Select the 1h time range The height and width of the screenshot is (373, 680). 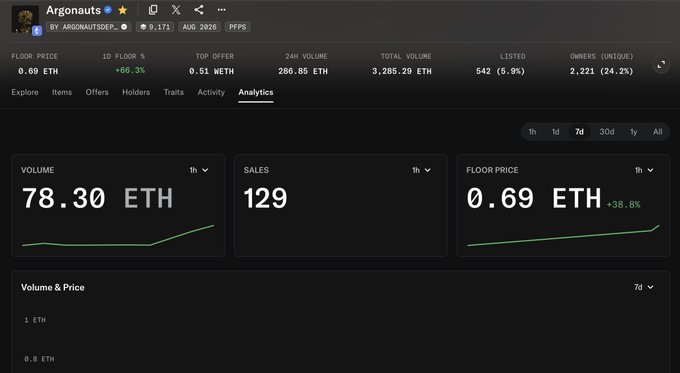pyautogui.click(x=532, y=132)
